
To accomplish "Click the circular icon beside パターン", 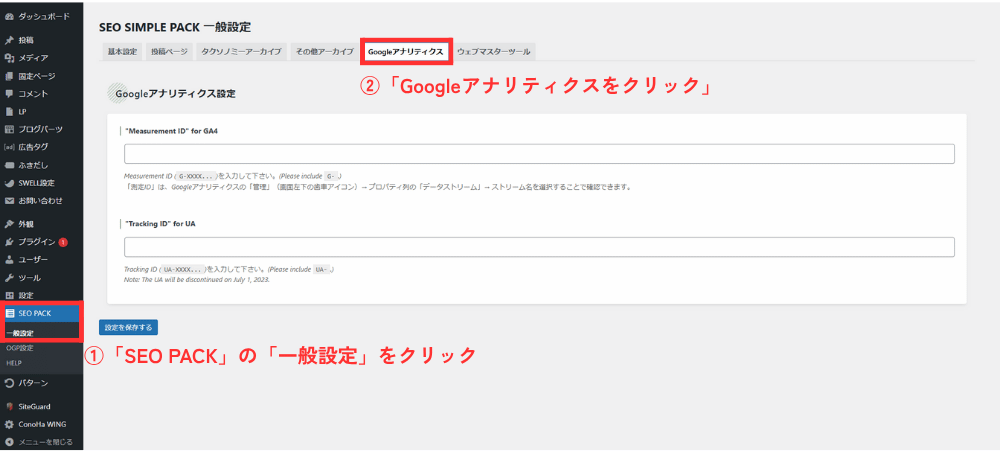I will click(x=9, y=383).
